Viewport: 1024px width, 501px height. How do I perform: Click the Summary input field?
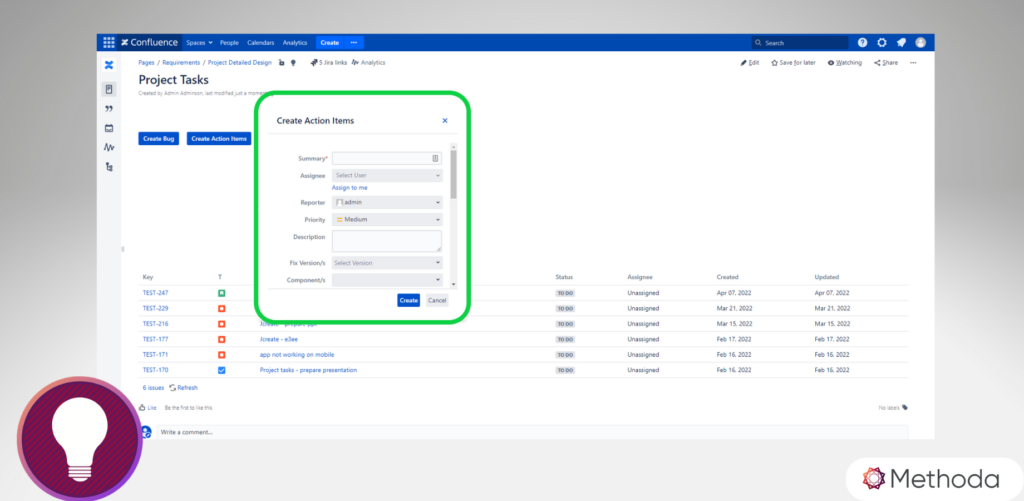[381, 158]
